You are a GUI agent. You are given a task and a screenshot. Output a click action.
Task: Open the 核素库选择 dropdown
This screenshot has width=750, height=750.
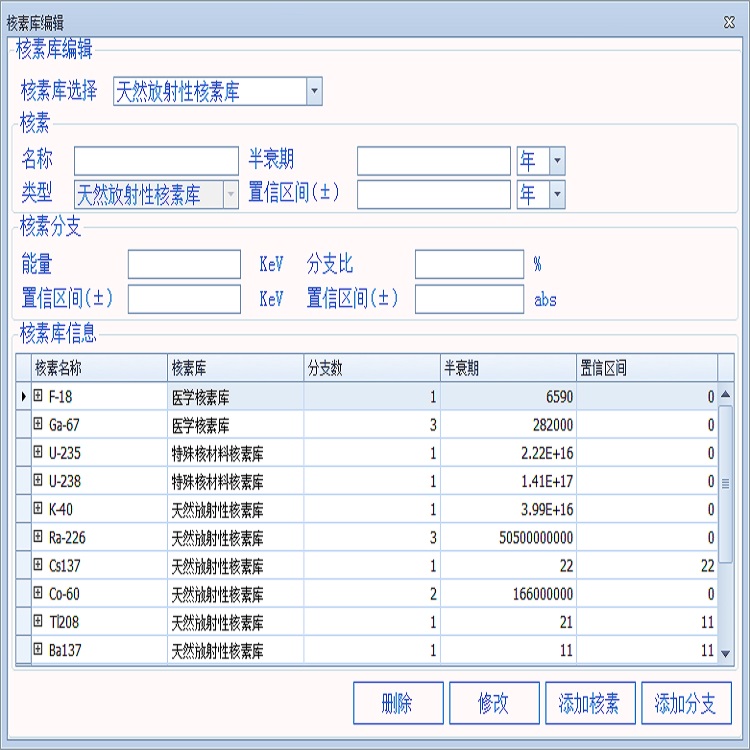314,92
